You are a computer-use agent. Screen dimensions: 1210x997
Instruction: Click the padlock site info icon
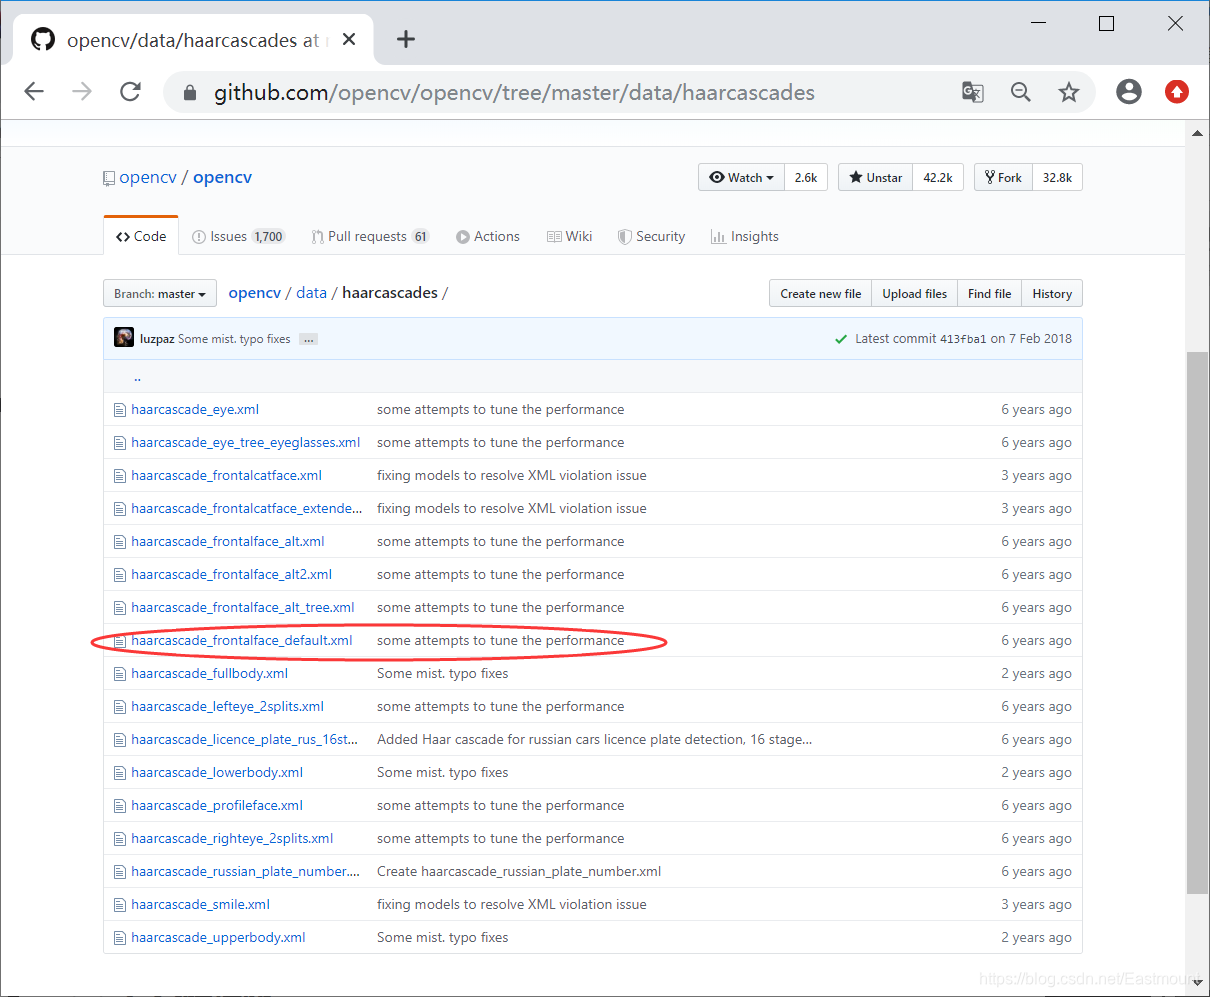click(190, 93)
